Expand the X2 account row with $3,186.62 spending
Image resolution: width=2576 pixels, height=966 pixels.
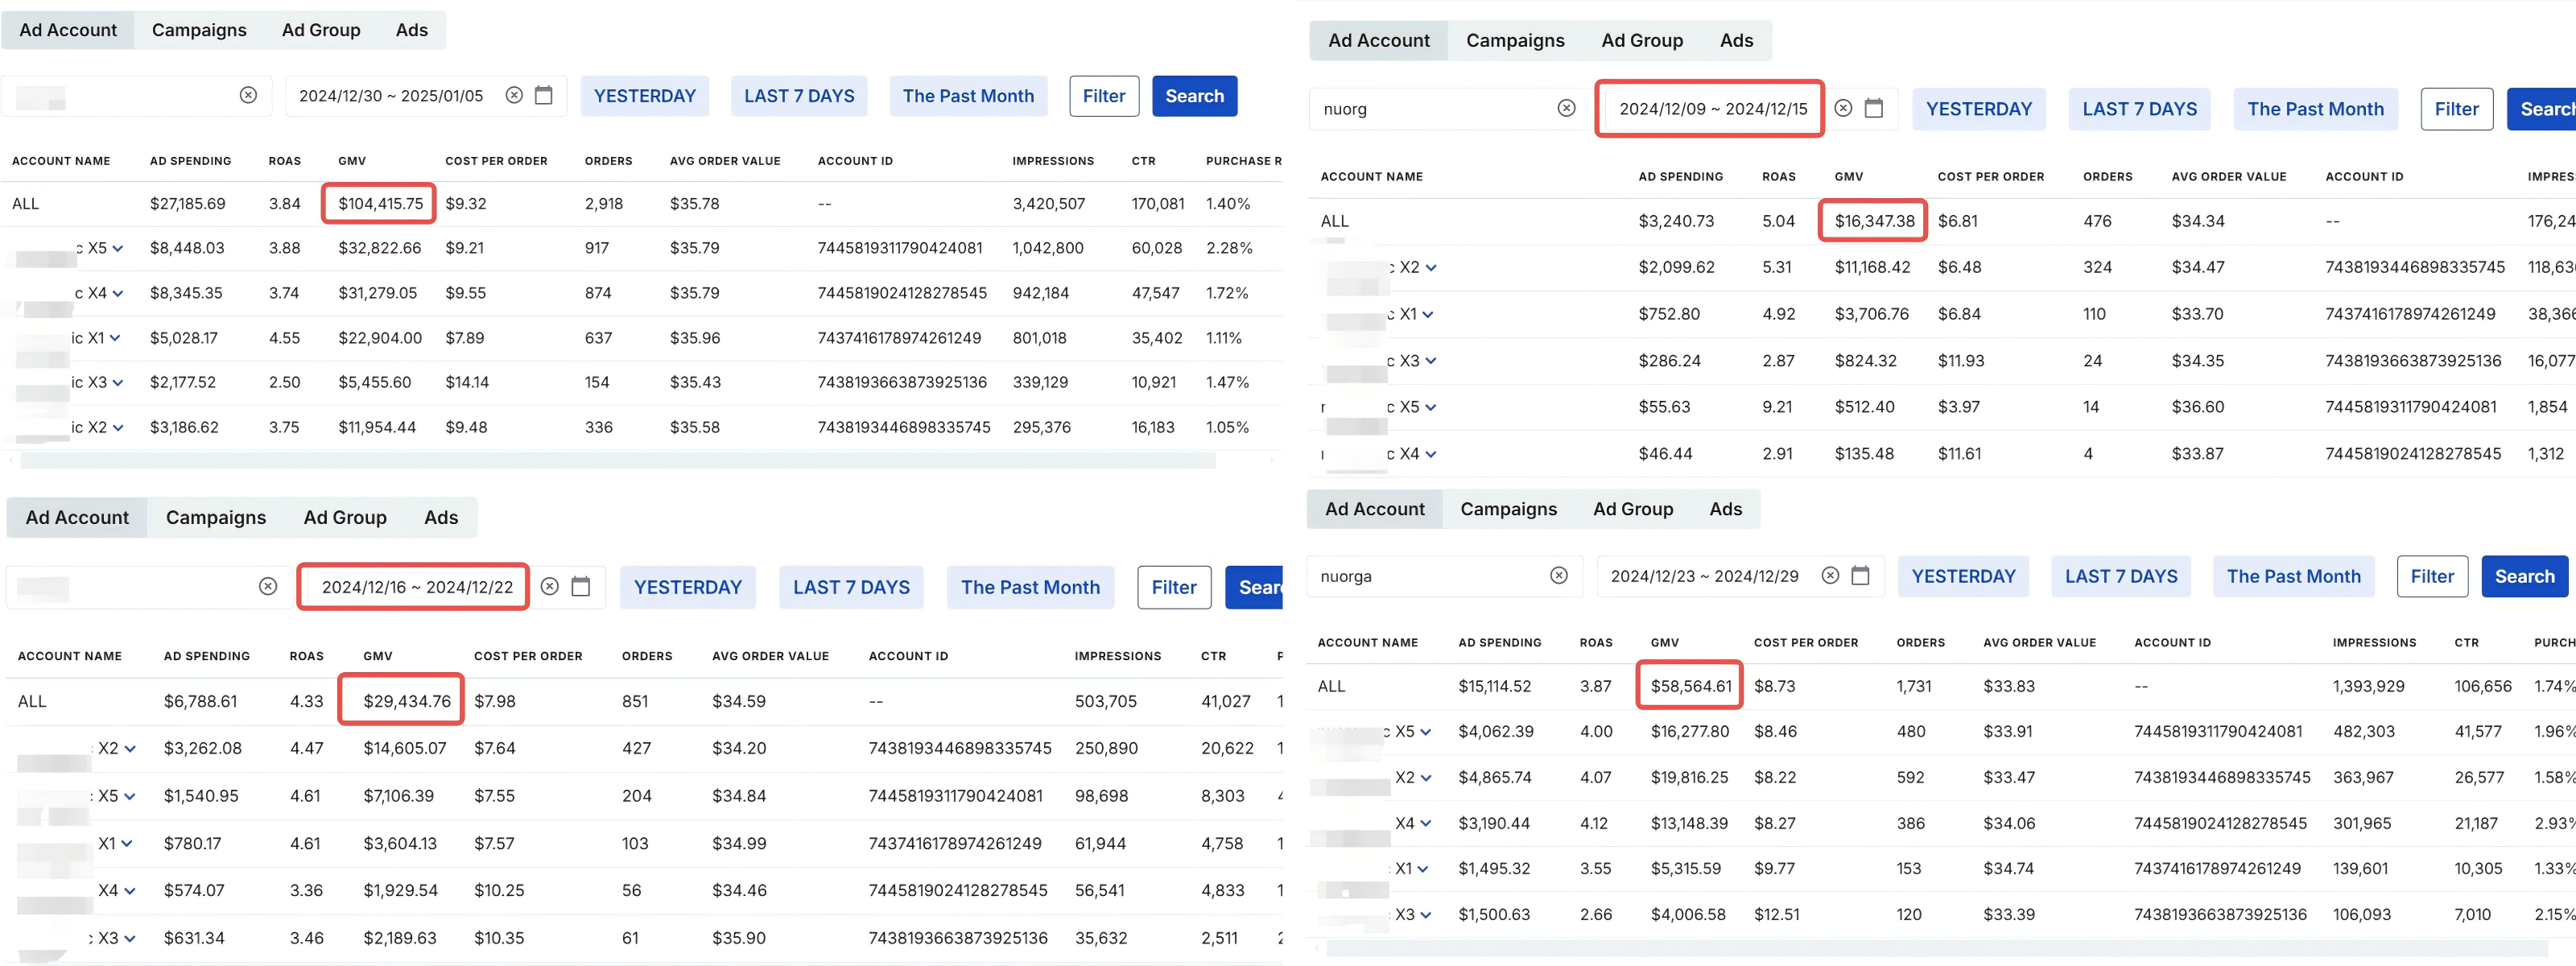[118, 427]
